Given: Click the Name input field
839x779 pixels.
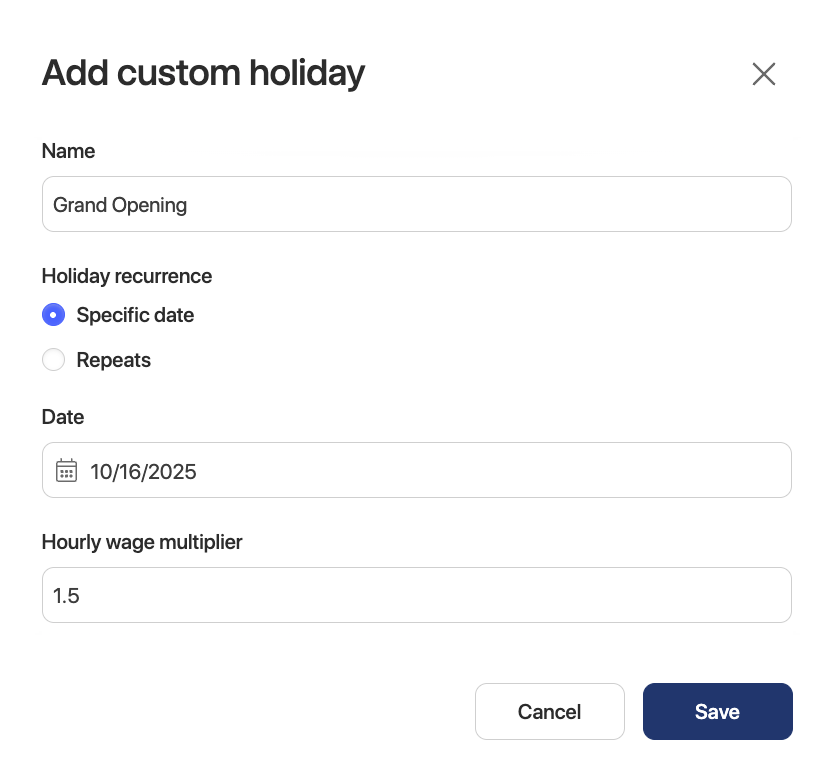Looking at the screenshot, I should pos(416,205).
